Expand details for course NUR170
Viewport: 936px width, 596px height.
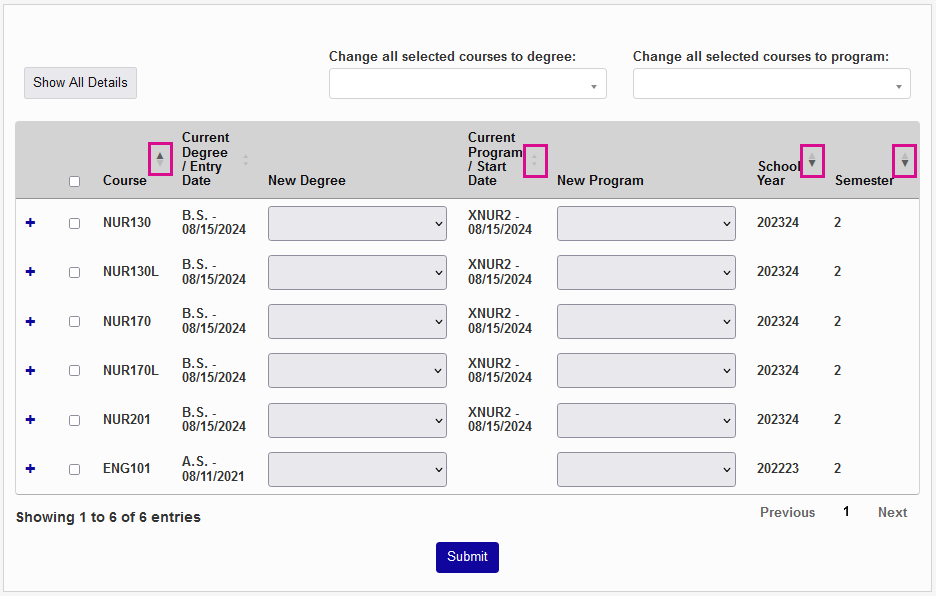[x=29, y=321]
